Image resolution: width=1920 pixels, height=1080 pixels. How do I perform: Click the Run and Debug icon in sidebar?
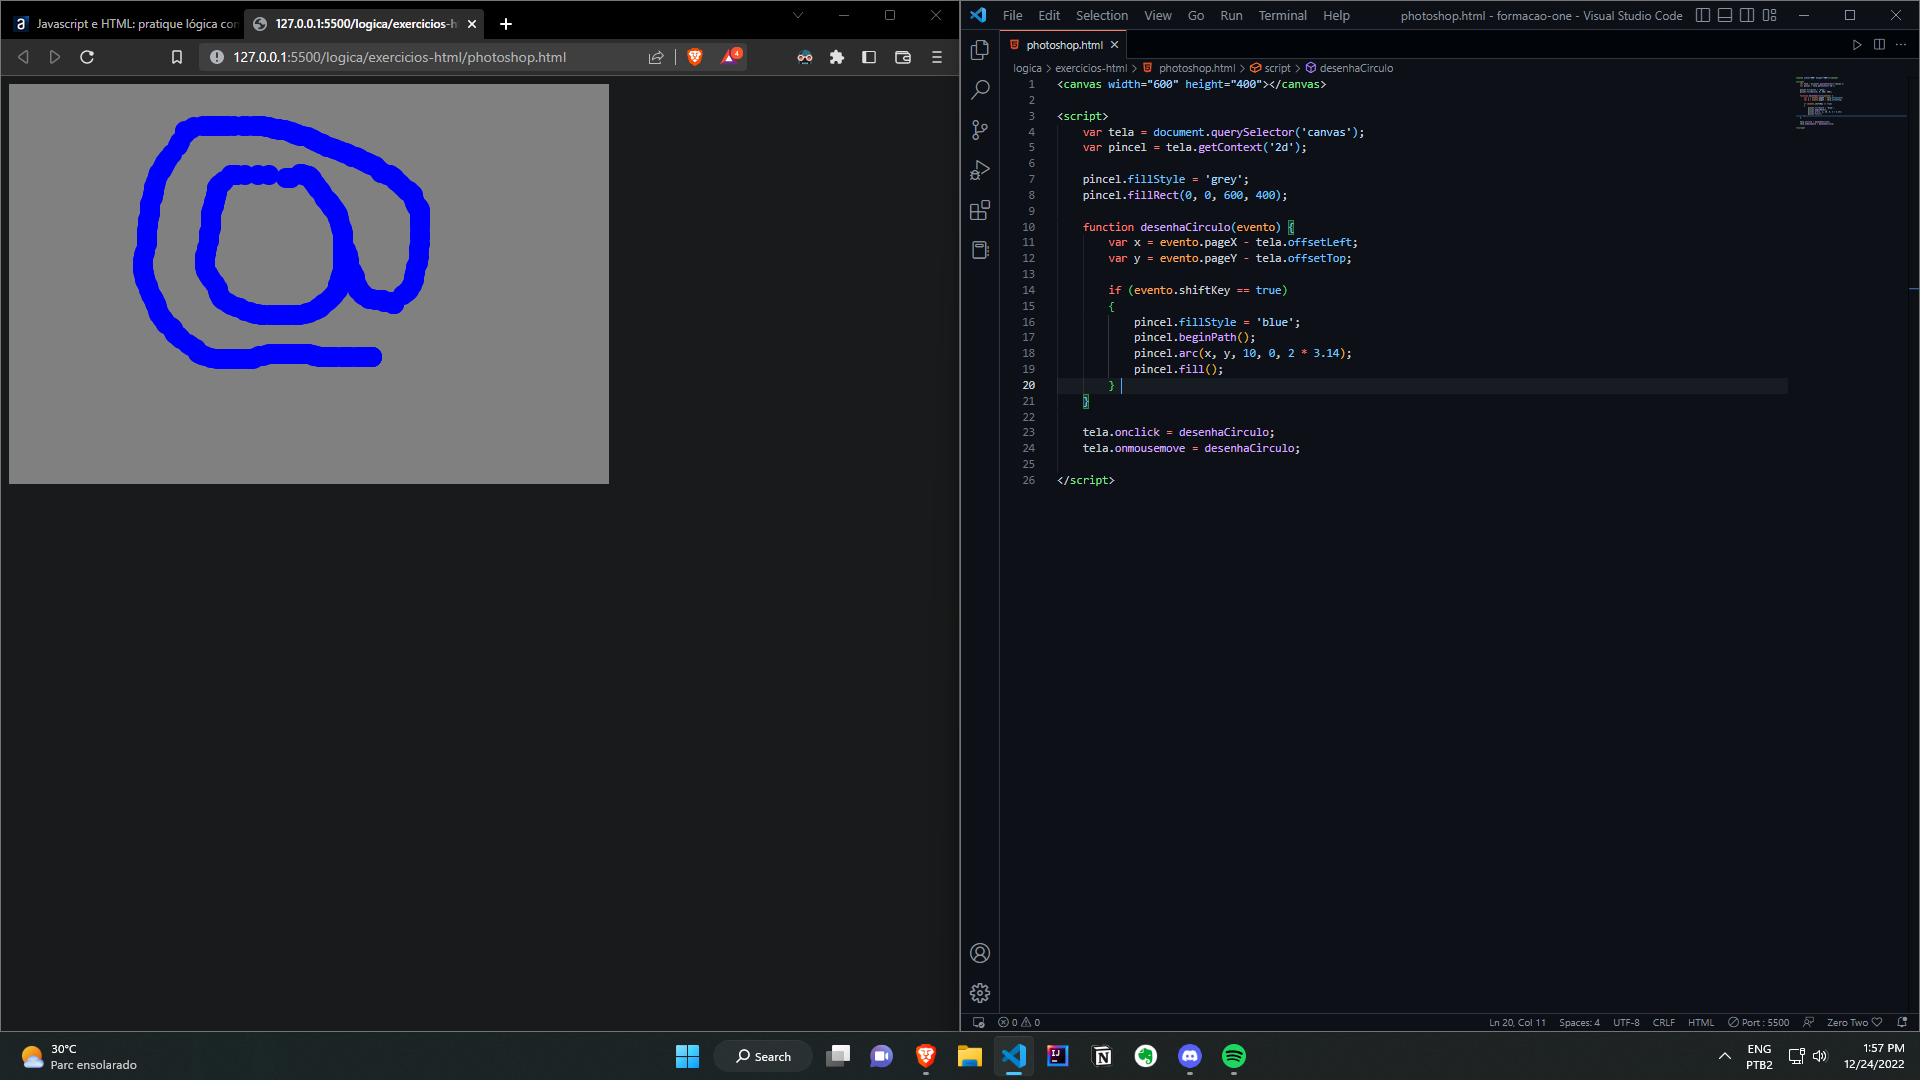(980, 169)
